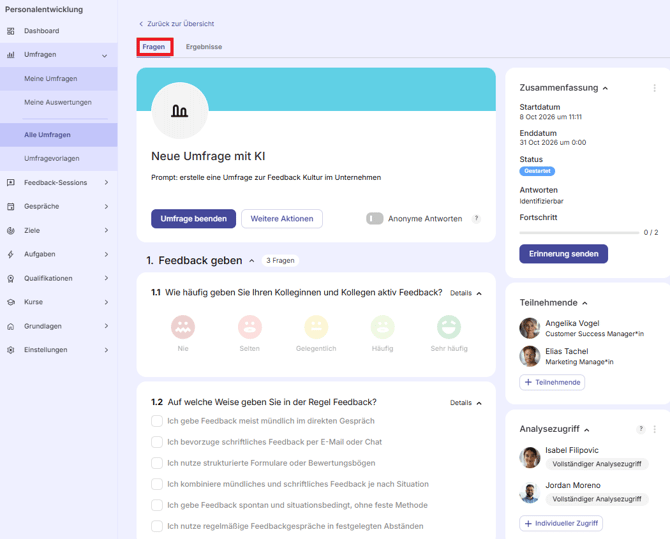Open Meine Auswertungen menu item
The width and height of the screenshot is (670, 539).
coord(59,103)
